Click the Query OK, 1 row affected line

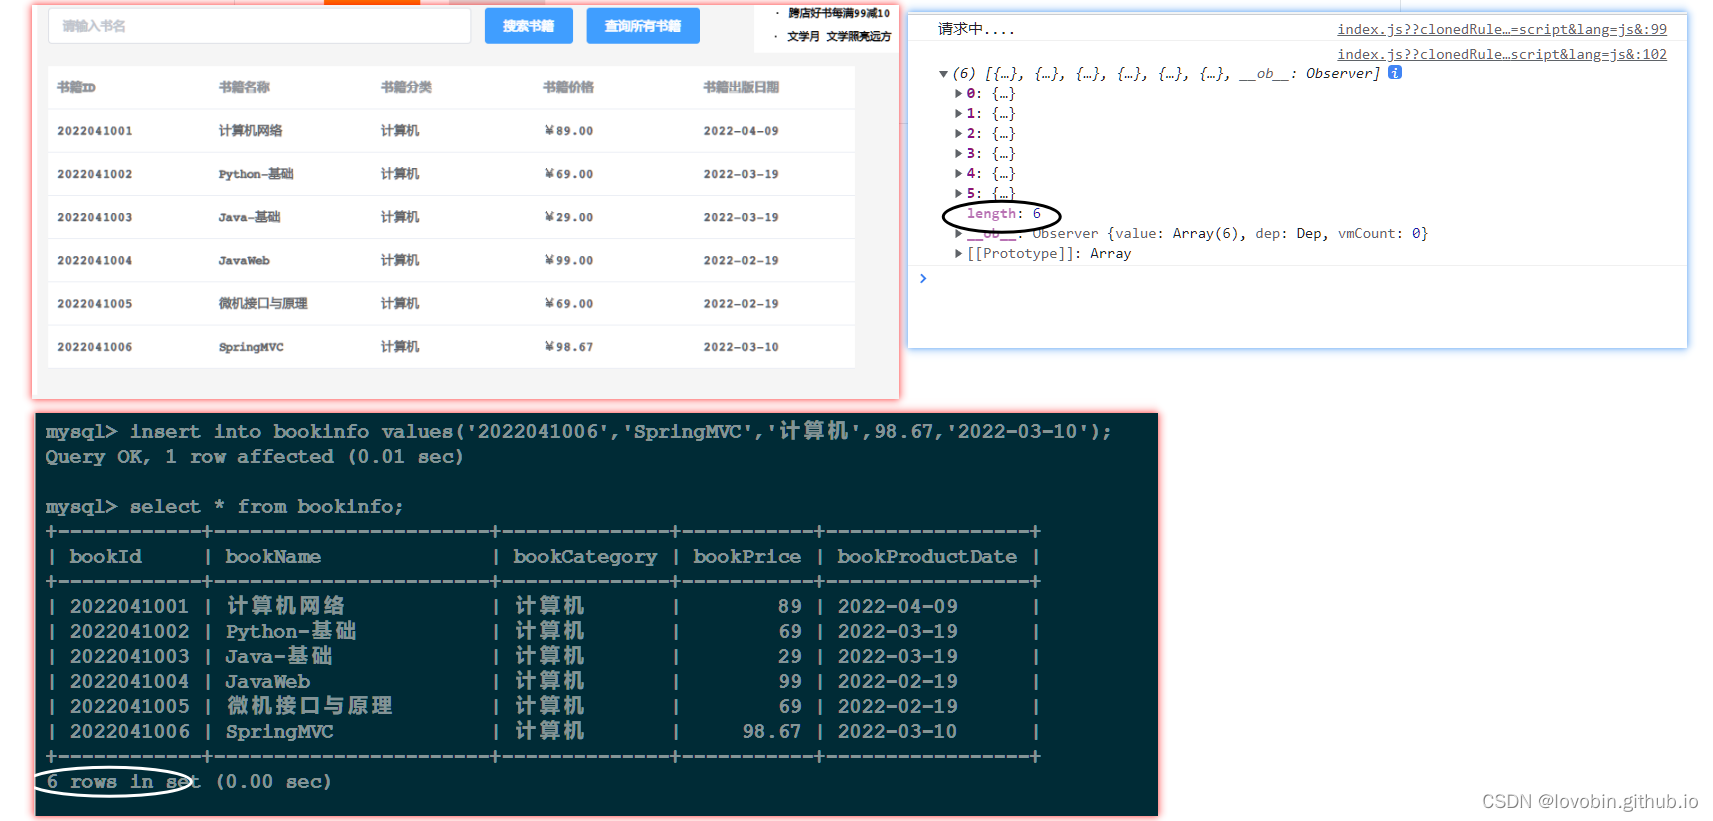tap(254, 457)
